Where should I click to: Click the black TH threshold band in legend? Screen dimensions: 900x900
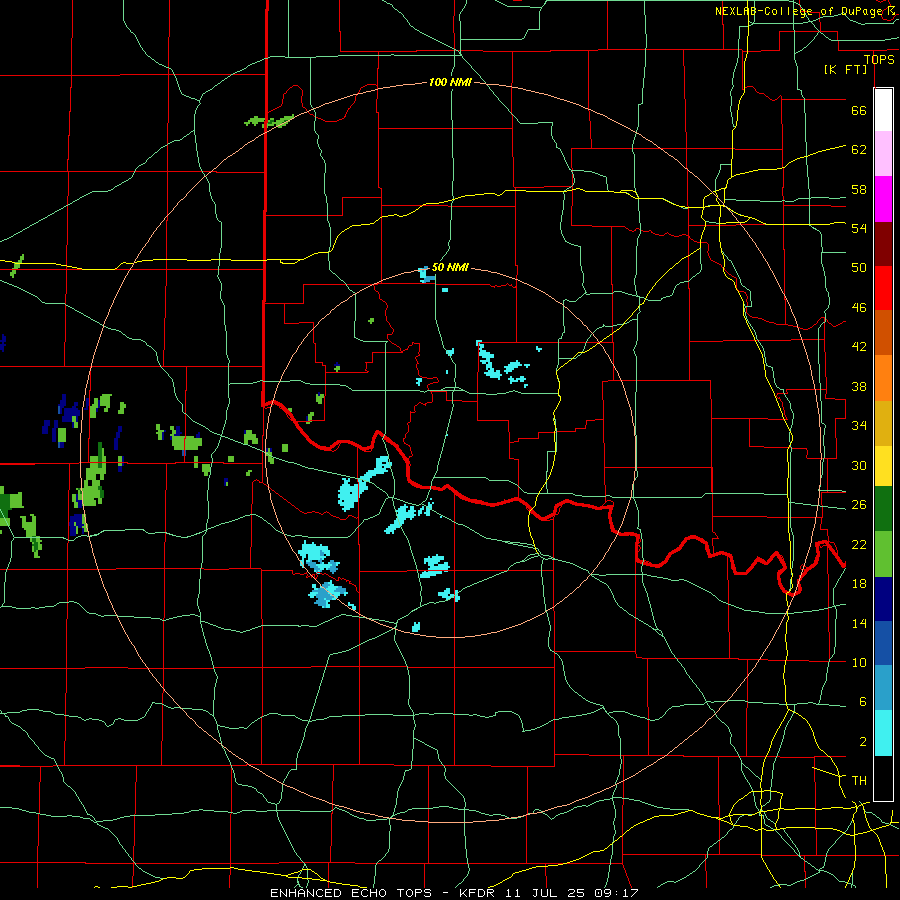(883, 778)
